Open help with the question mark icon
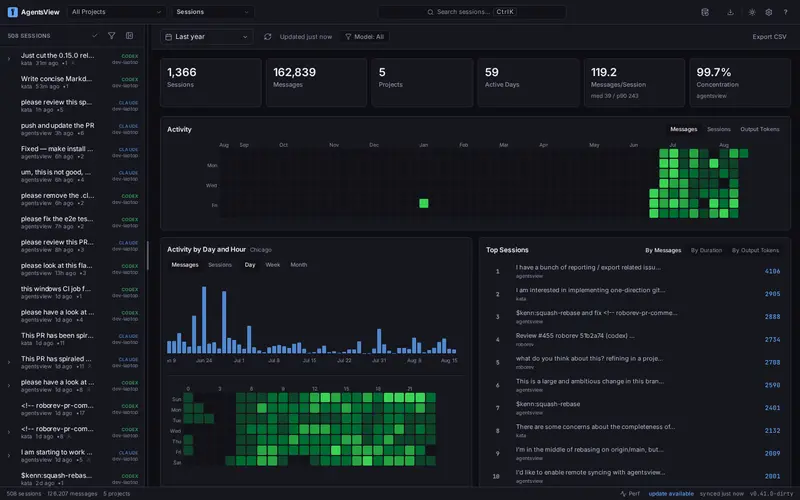800x500 pixels. pos(785,12)
